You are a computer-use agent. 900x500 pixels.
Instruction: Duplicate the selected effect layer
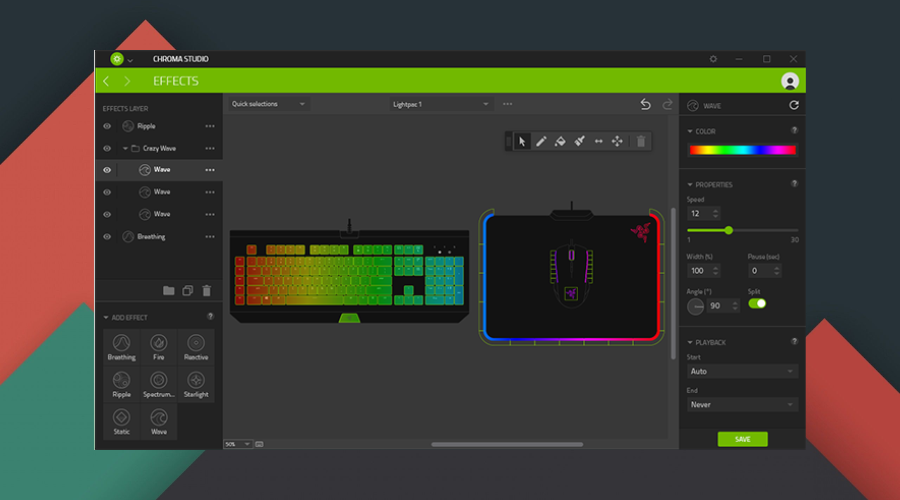point(187,290)
